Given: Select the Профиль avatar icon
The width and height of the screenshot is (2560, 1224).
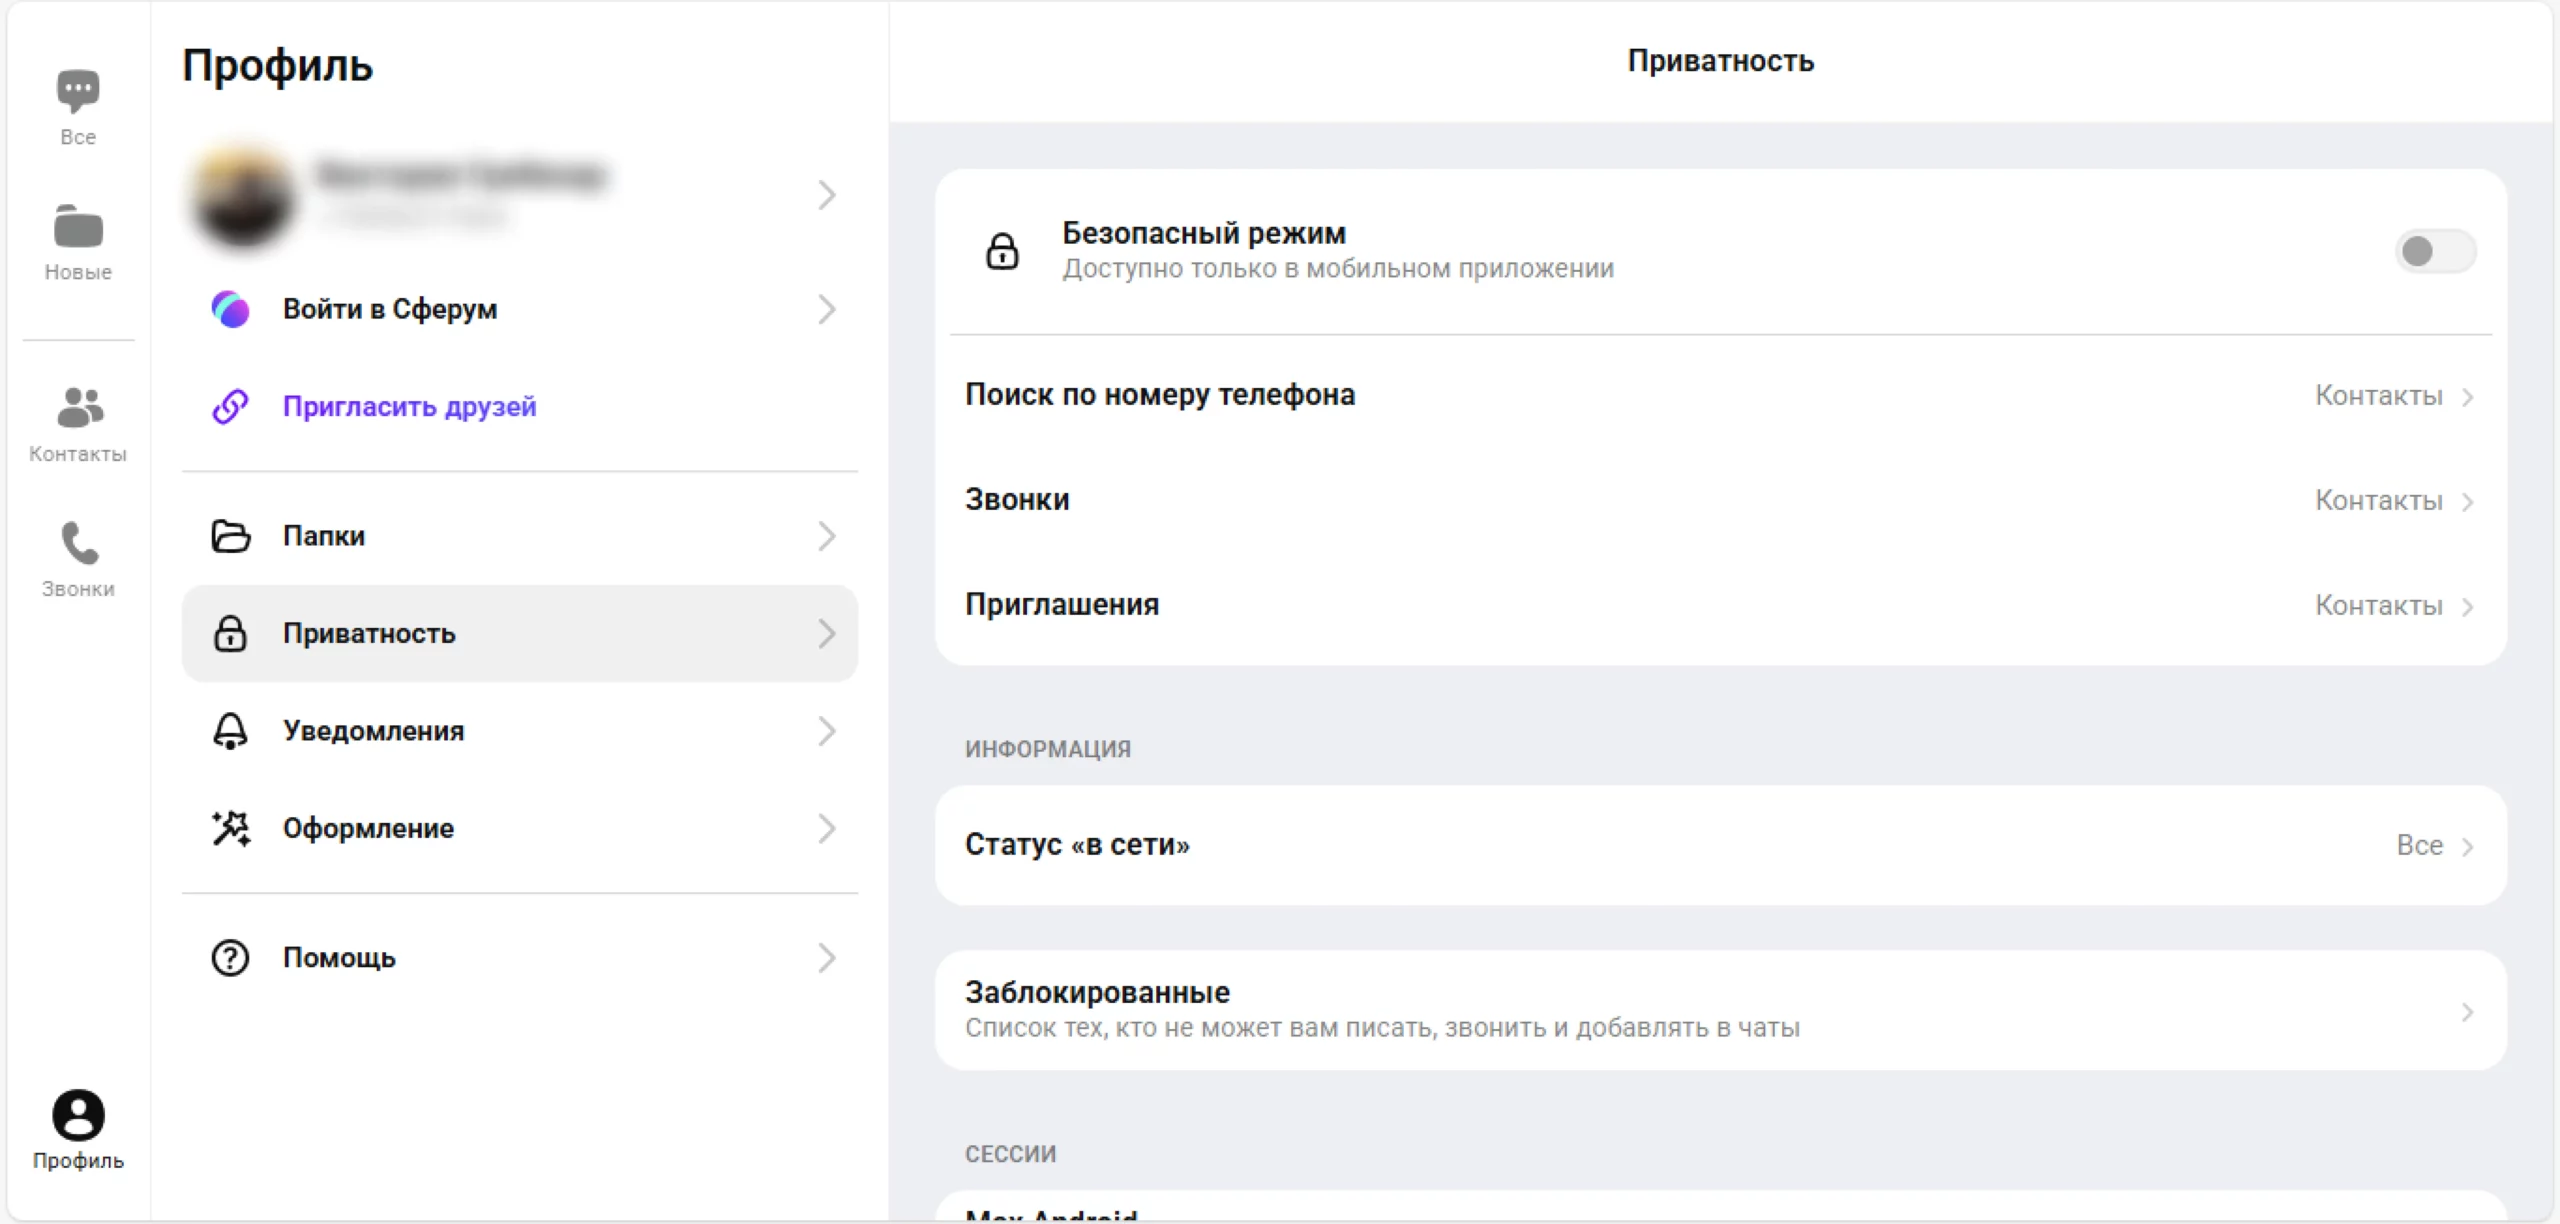Looking at the screenshot, I should [x=78, y=1114].
